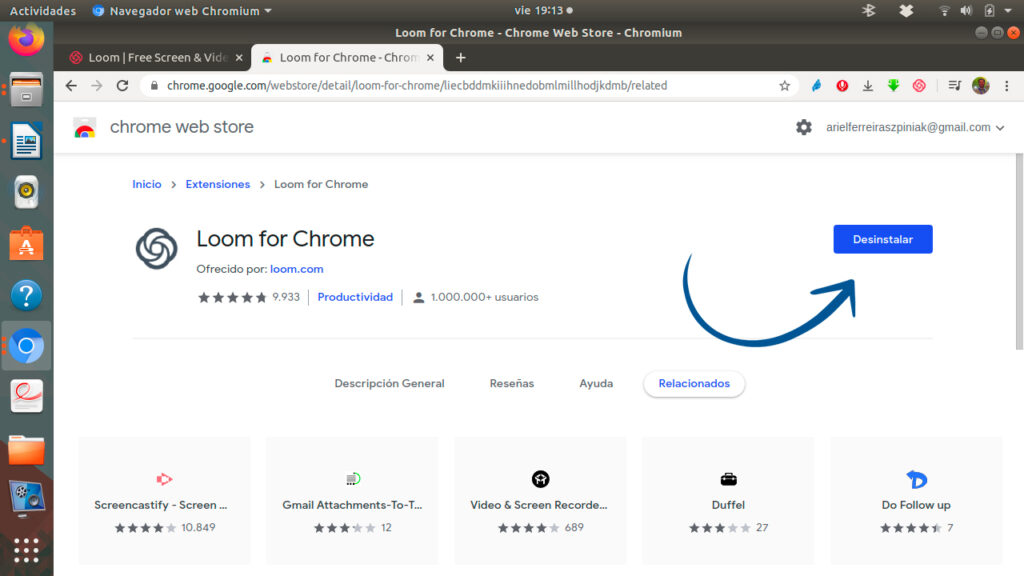The image size is (1024, 576).
Task: Click the Loom for Chrome logo icon
Action: click(157, 249)
